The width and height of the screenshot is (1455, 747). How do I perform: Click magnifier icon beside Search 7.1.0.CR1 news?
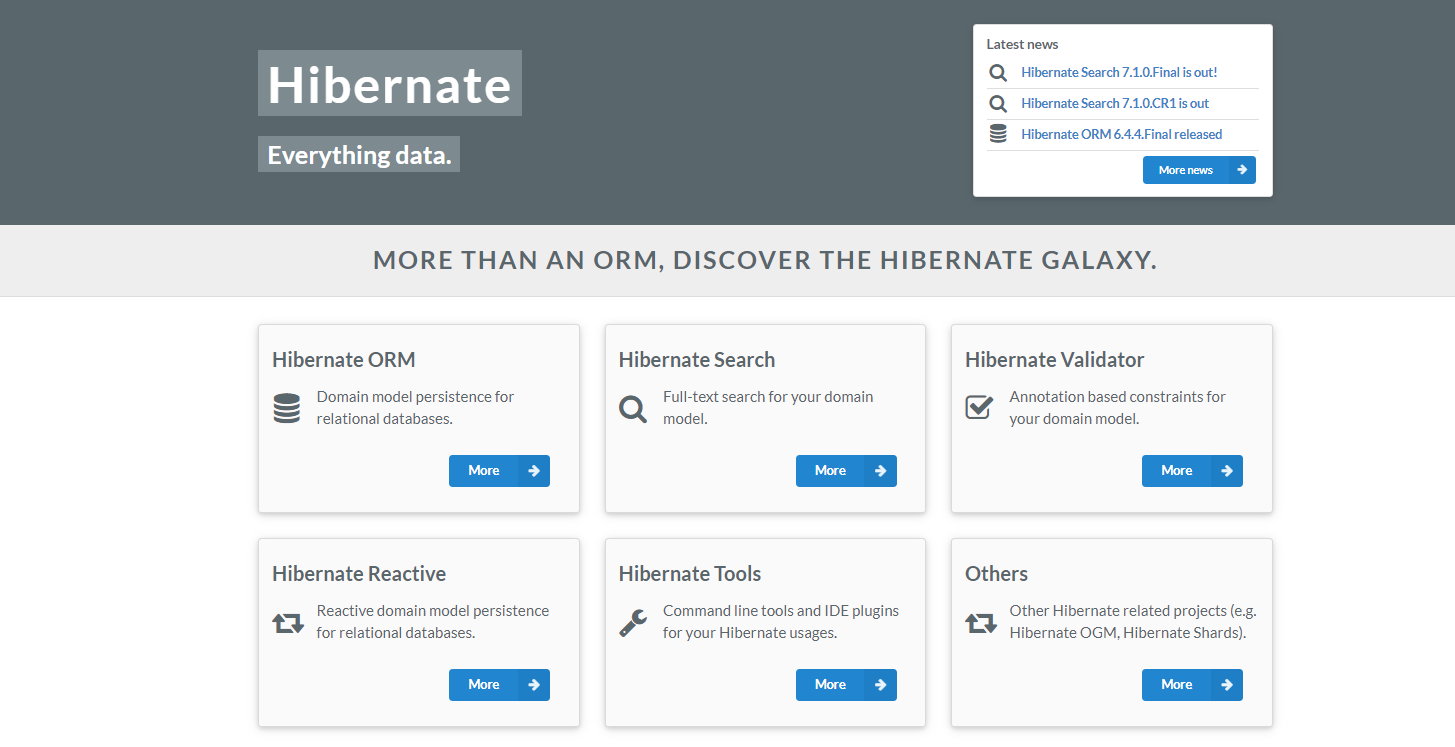pos(998,104)
